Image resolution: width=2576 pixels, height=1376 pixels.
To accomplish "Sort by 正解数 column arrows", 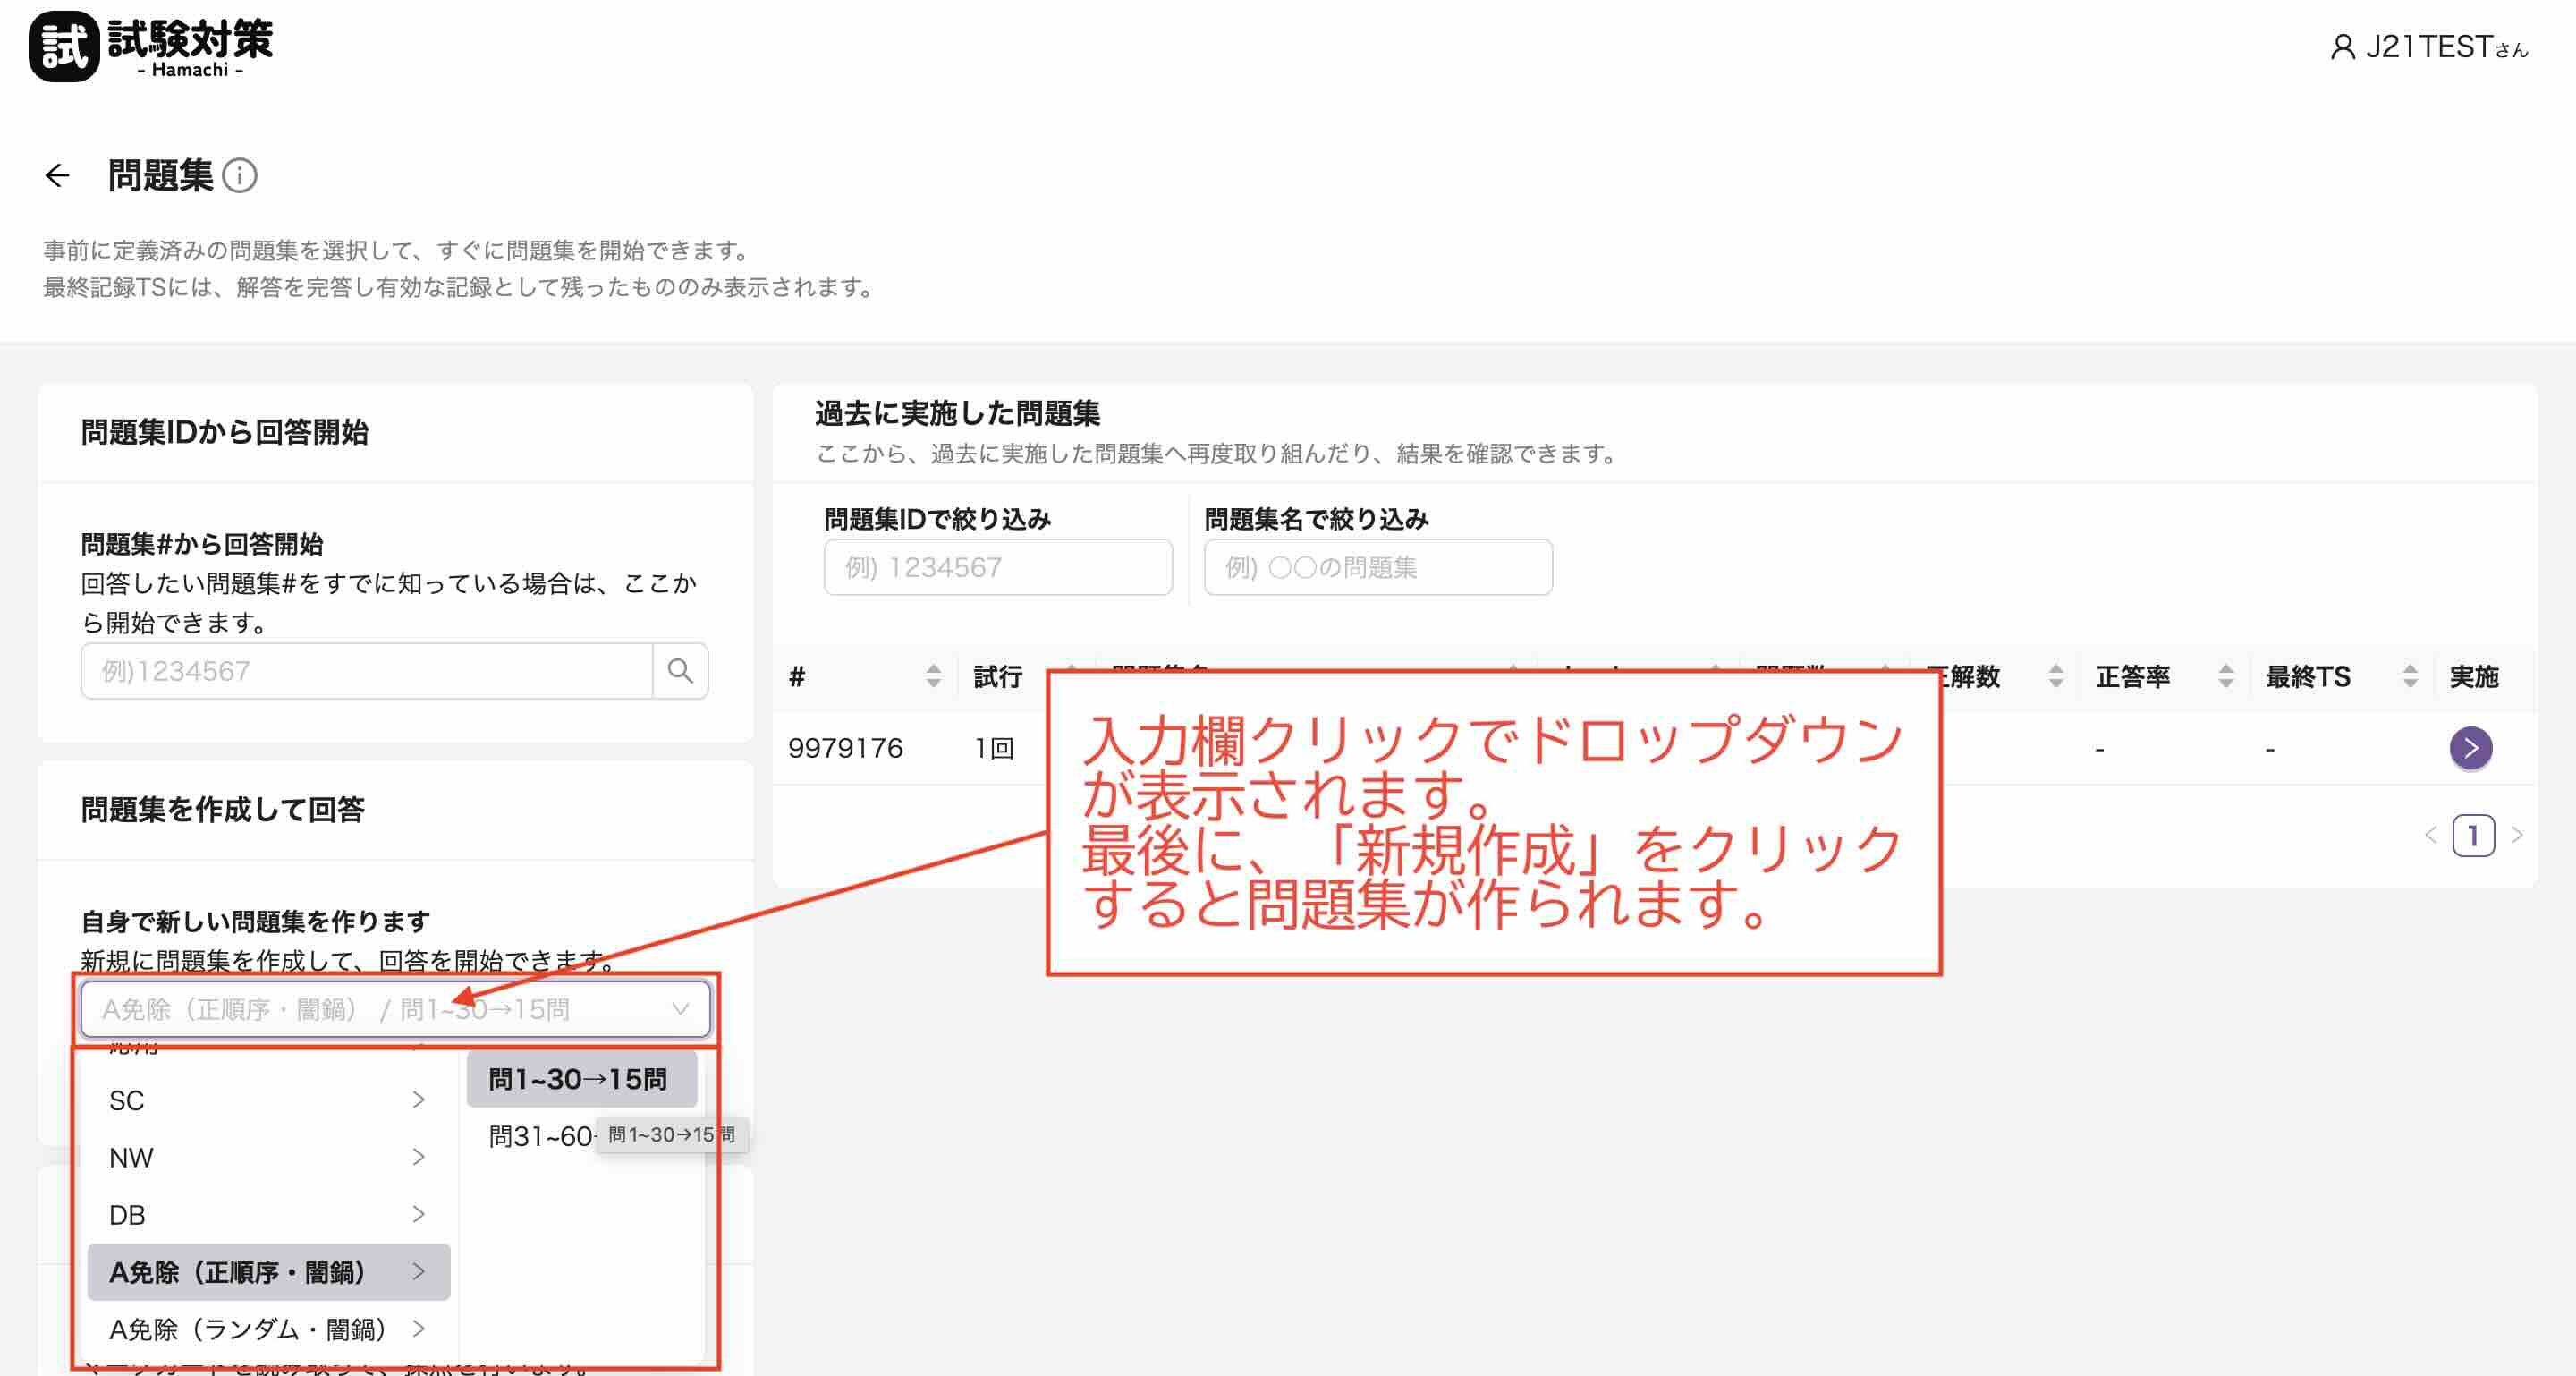I will (x=2056, y=676).
